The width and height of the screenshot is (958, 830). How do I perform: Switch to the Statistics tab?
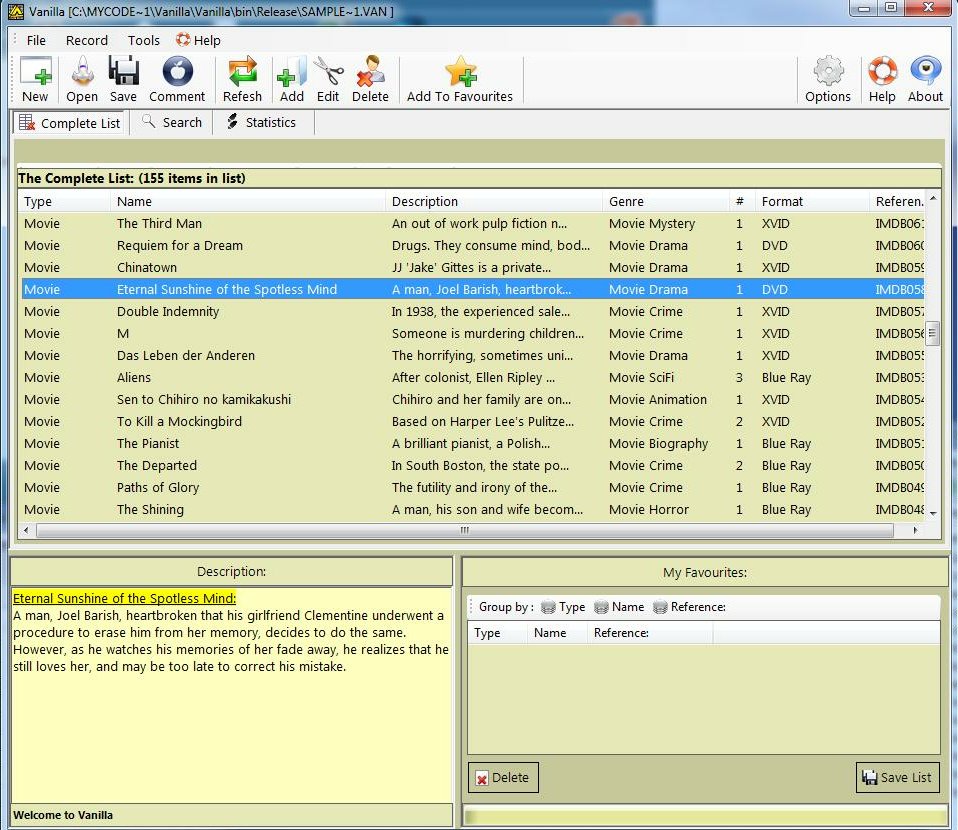tap(260, 122)
